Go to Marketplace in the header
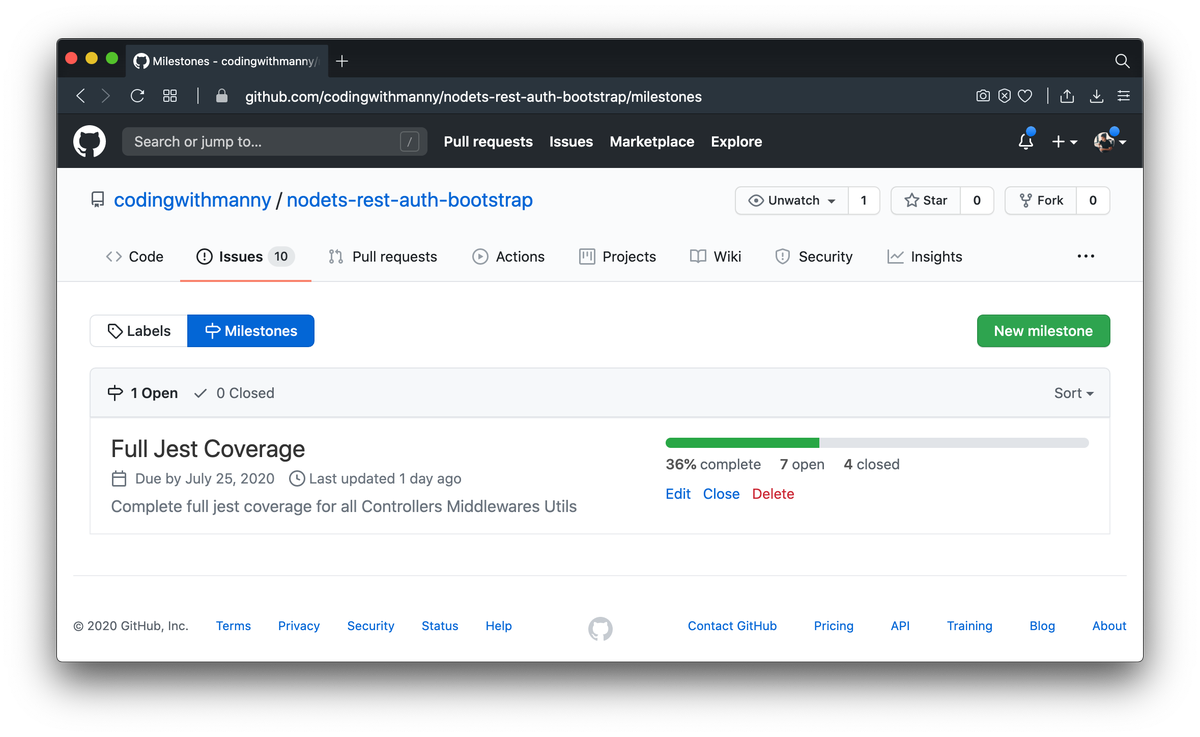The image size is (1200, 737). point(652,142)
